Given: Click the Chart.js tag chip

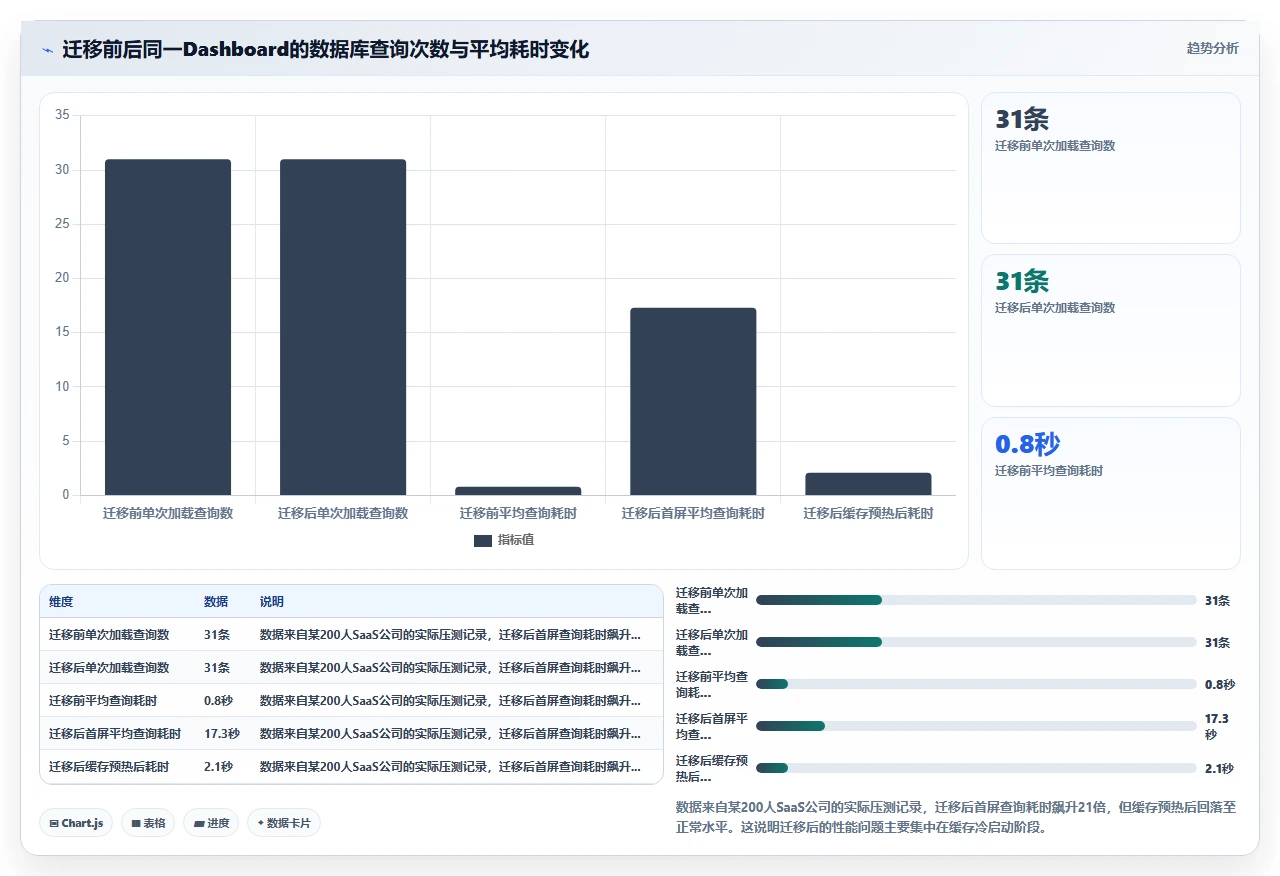Looking at the screenshot, I should (x=76, y=823).
